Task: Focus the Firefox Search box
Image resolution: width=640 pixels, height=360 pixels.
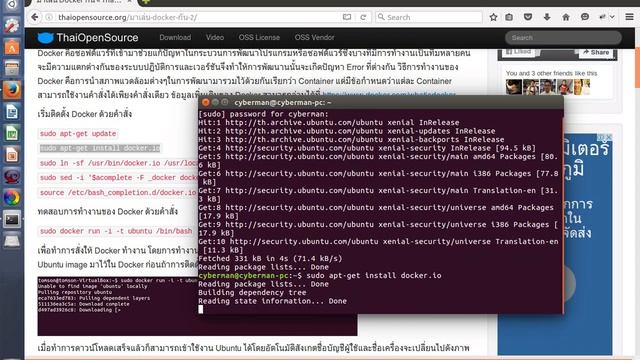Action: point(429,17)
